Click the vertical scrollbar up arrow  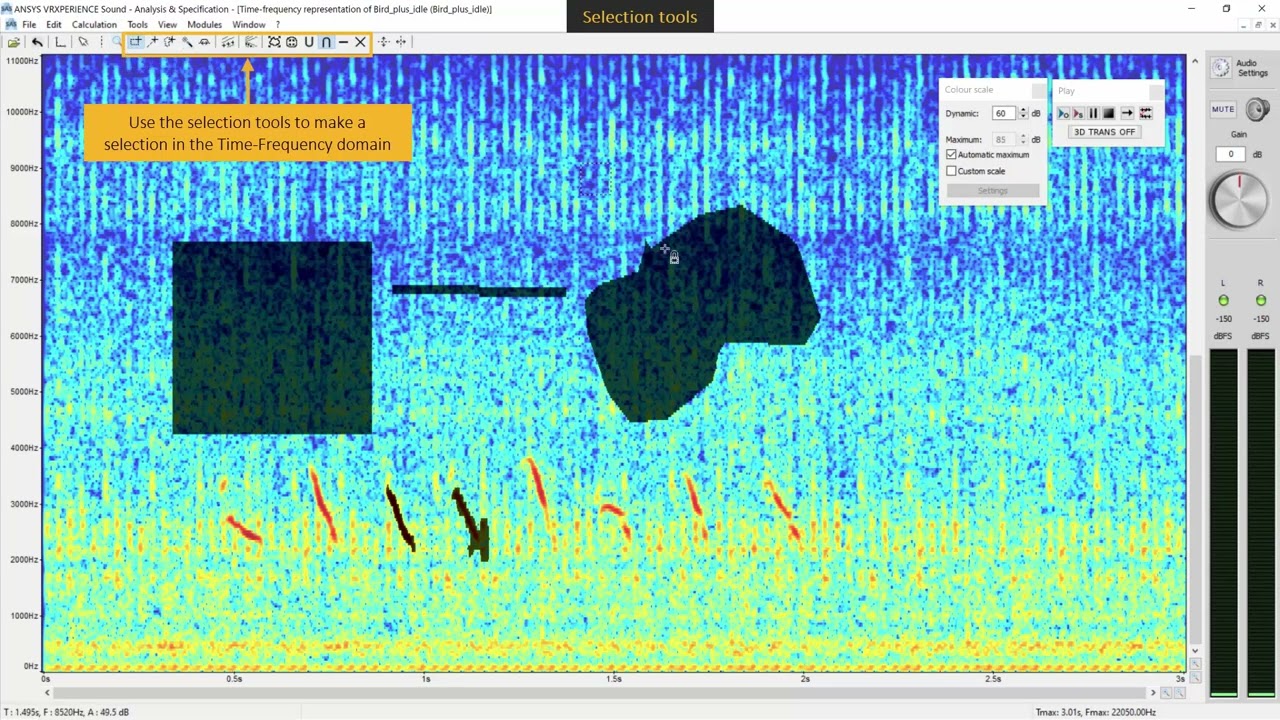click(x=1194, y=62)
